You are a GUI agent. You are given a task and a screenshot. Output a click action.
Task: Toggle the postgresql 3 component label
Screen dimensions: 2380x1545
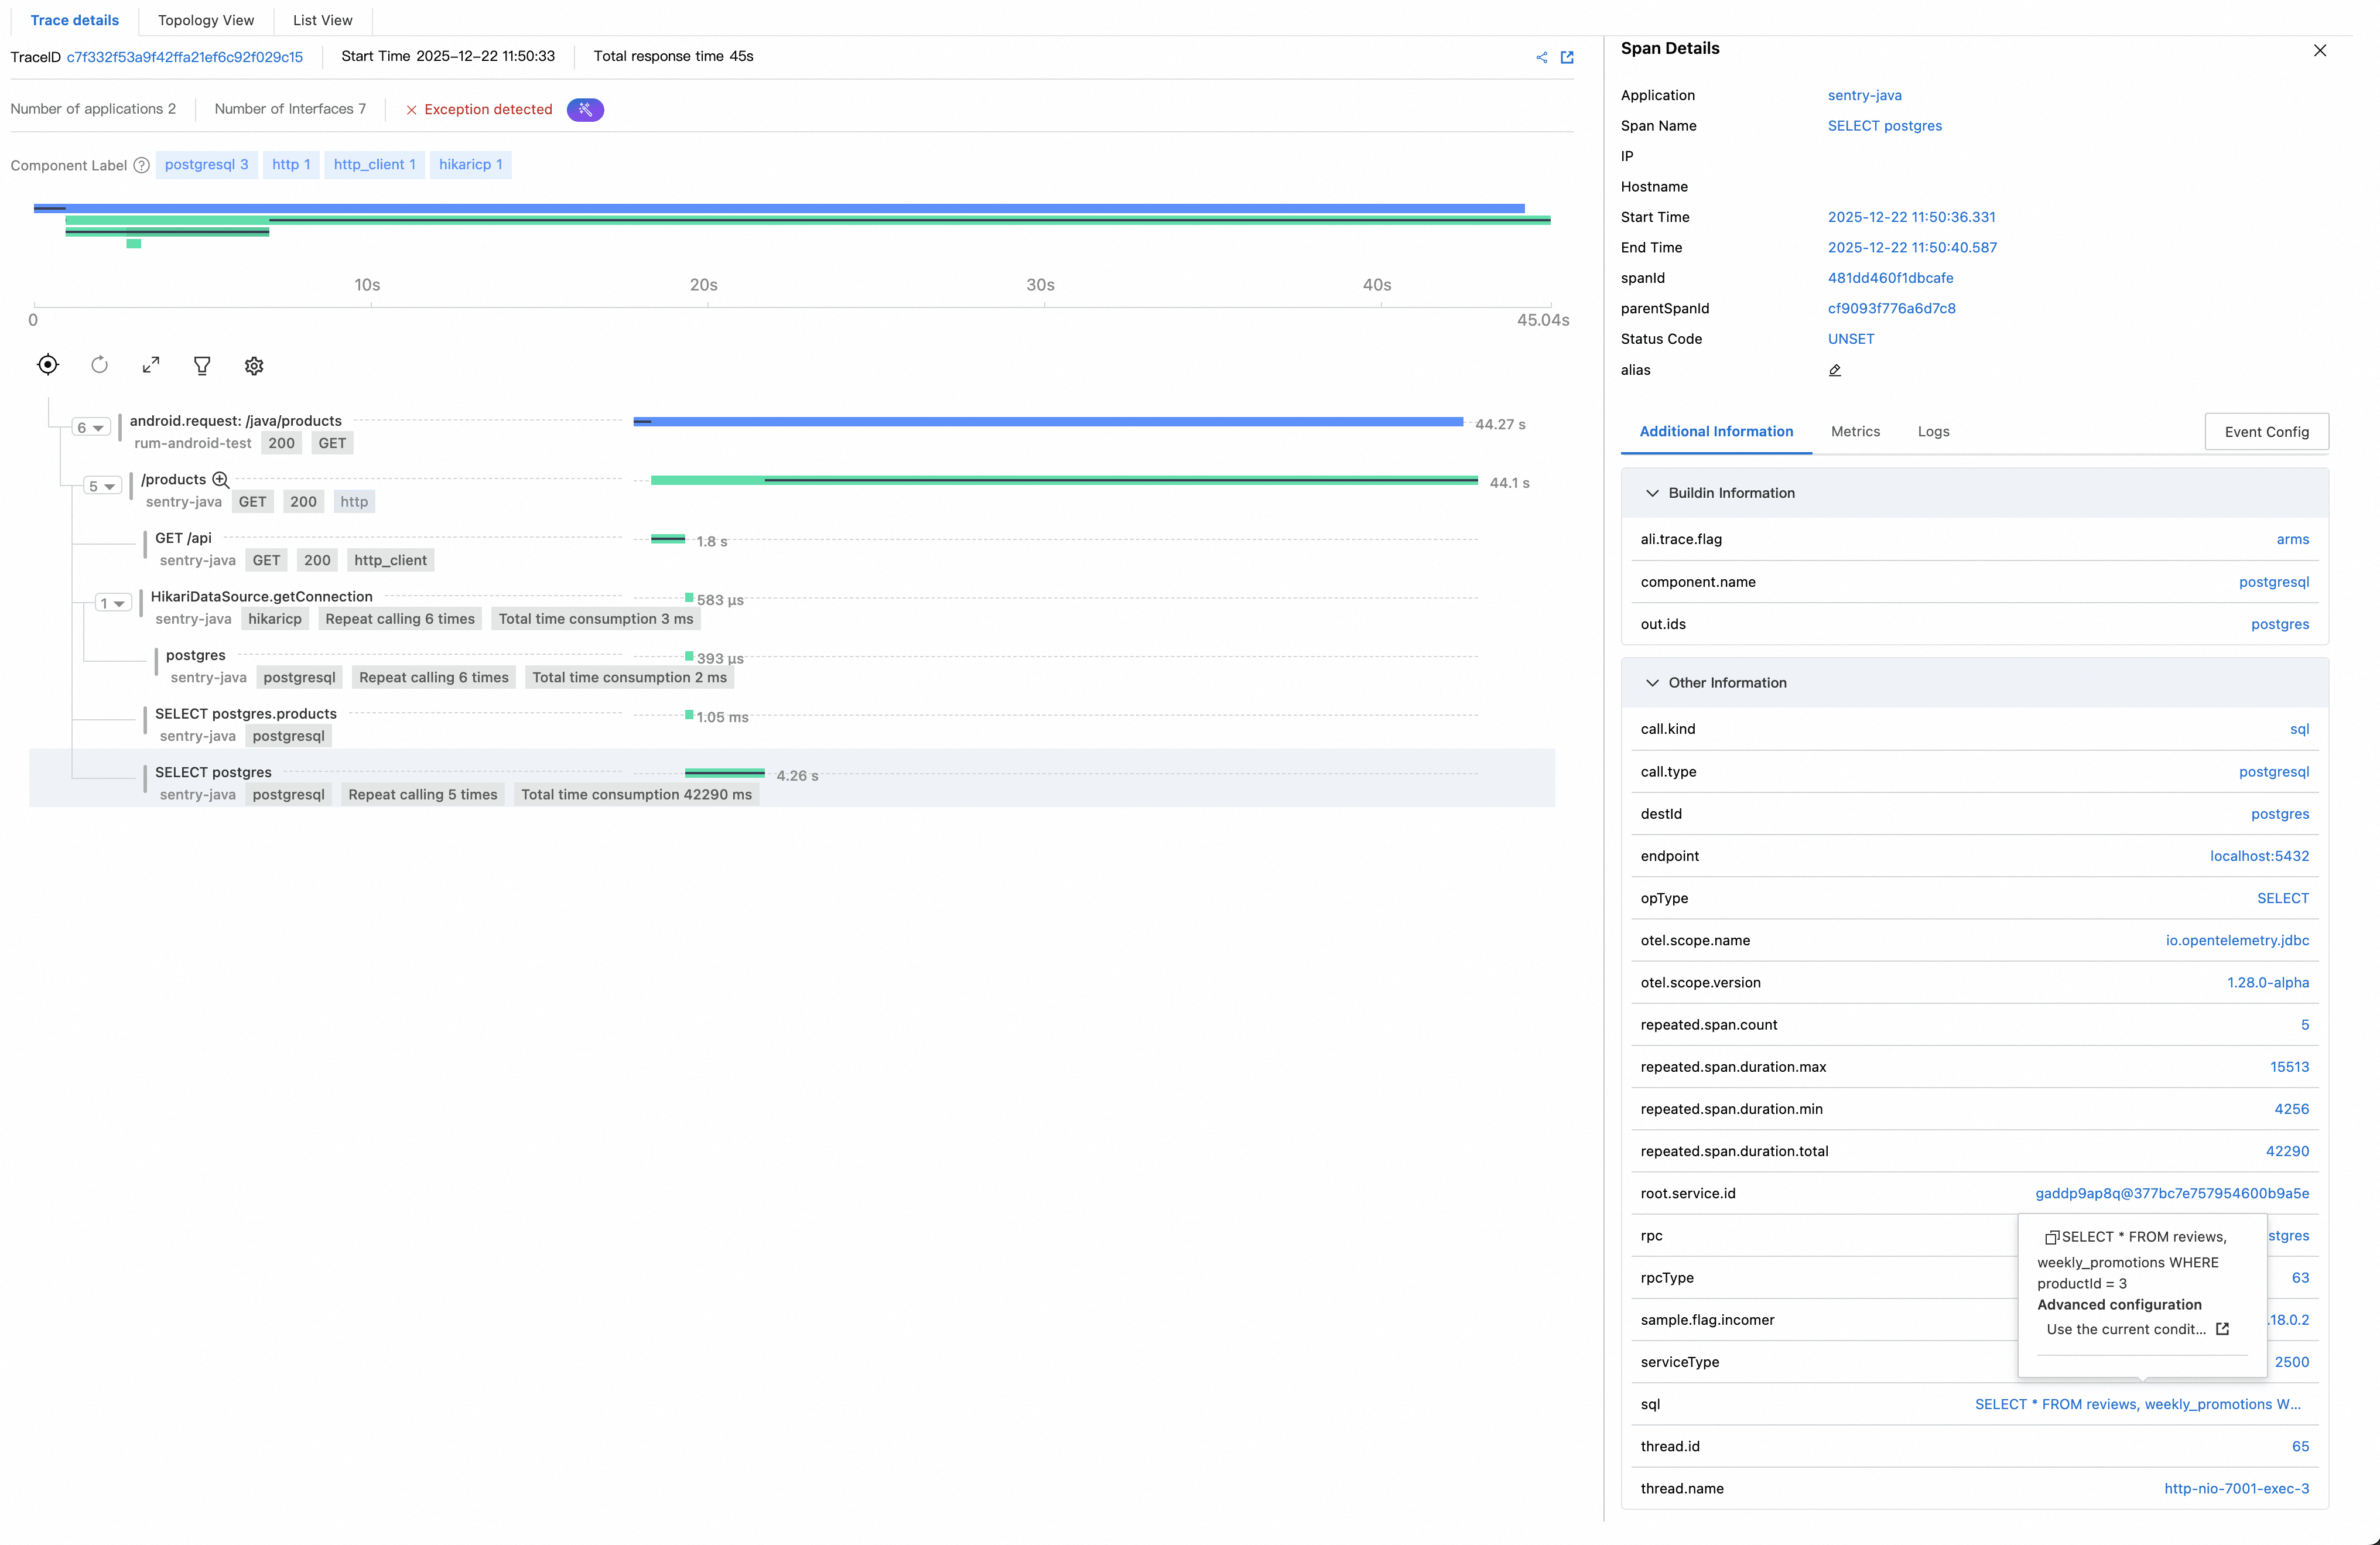point(206,164)
